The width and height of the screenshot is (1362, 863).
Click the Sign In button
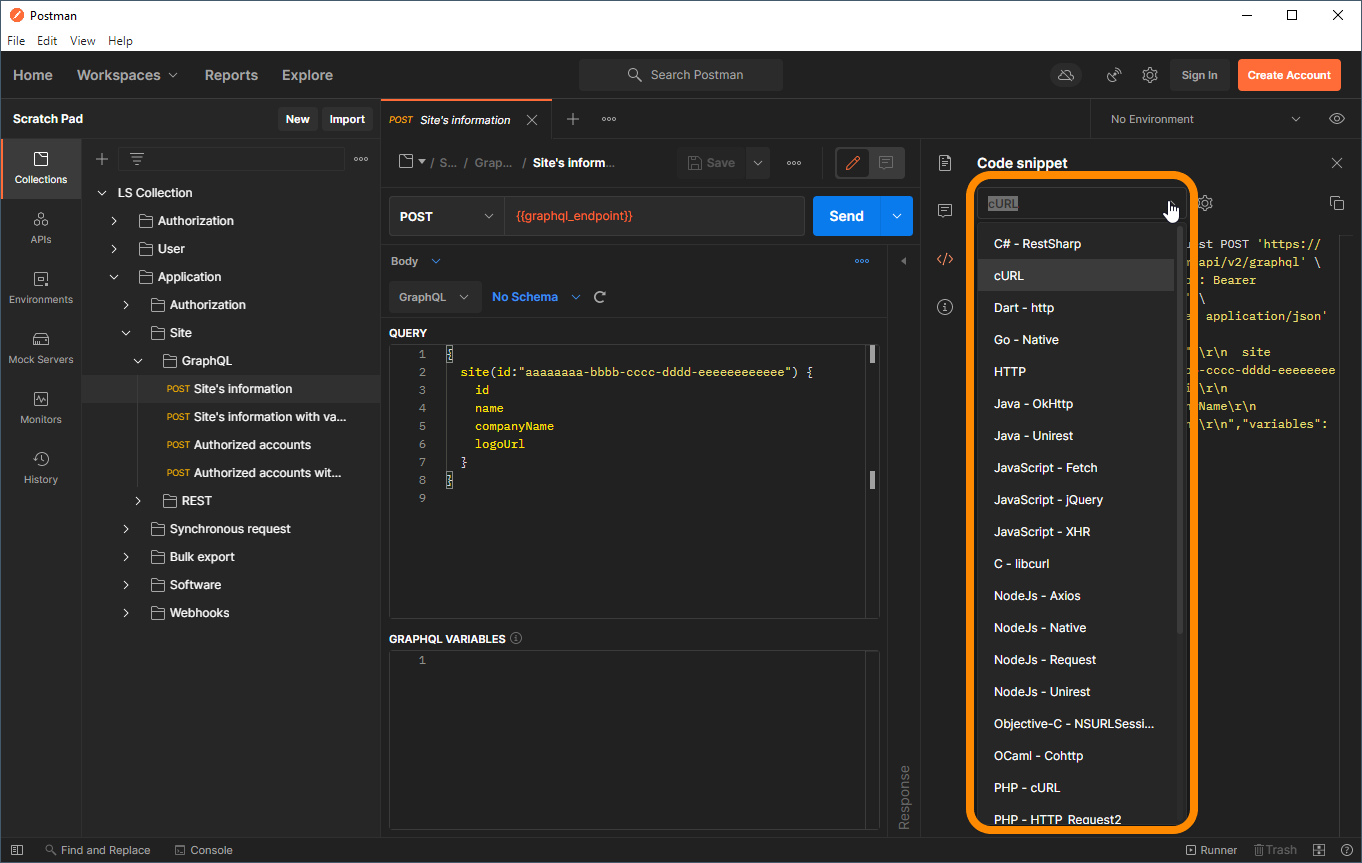1199,75
